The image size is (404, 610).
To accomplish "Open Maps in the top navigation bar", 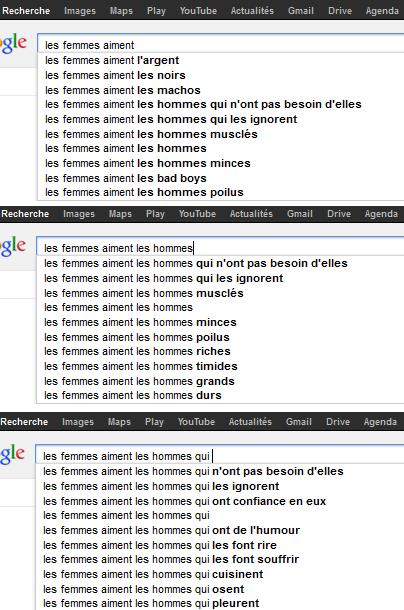I will pos(121,11).
